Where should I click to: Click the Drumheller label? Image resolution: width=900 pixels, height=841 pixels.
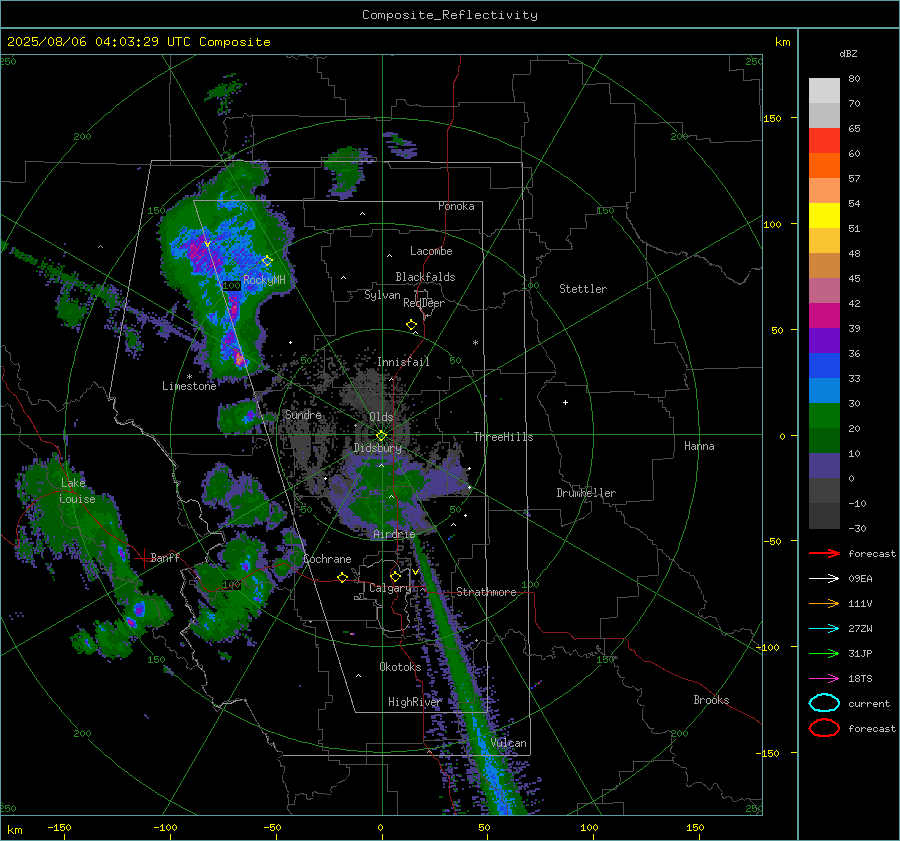coord(586,493)
